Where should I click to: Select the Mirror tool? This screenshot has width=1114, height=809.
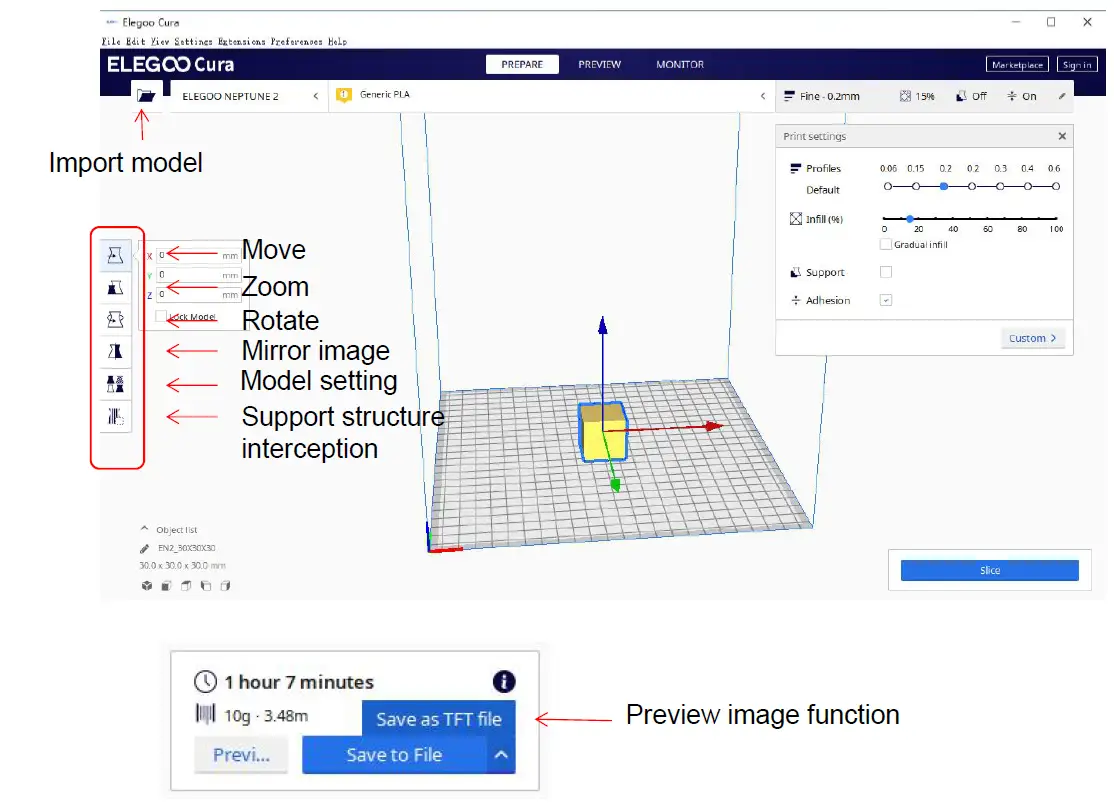pyautogui.click(x=115, y=352)
